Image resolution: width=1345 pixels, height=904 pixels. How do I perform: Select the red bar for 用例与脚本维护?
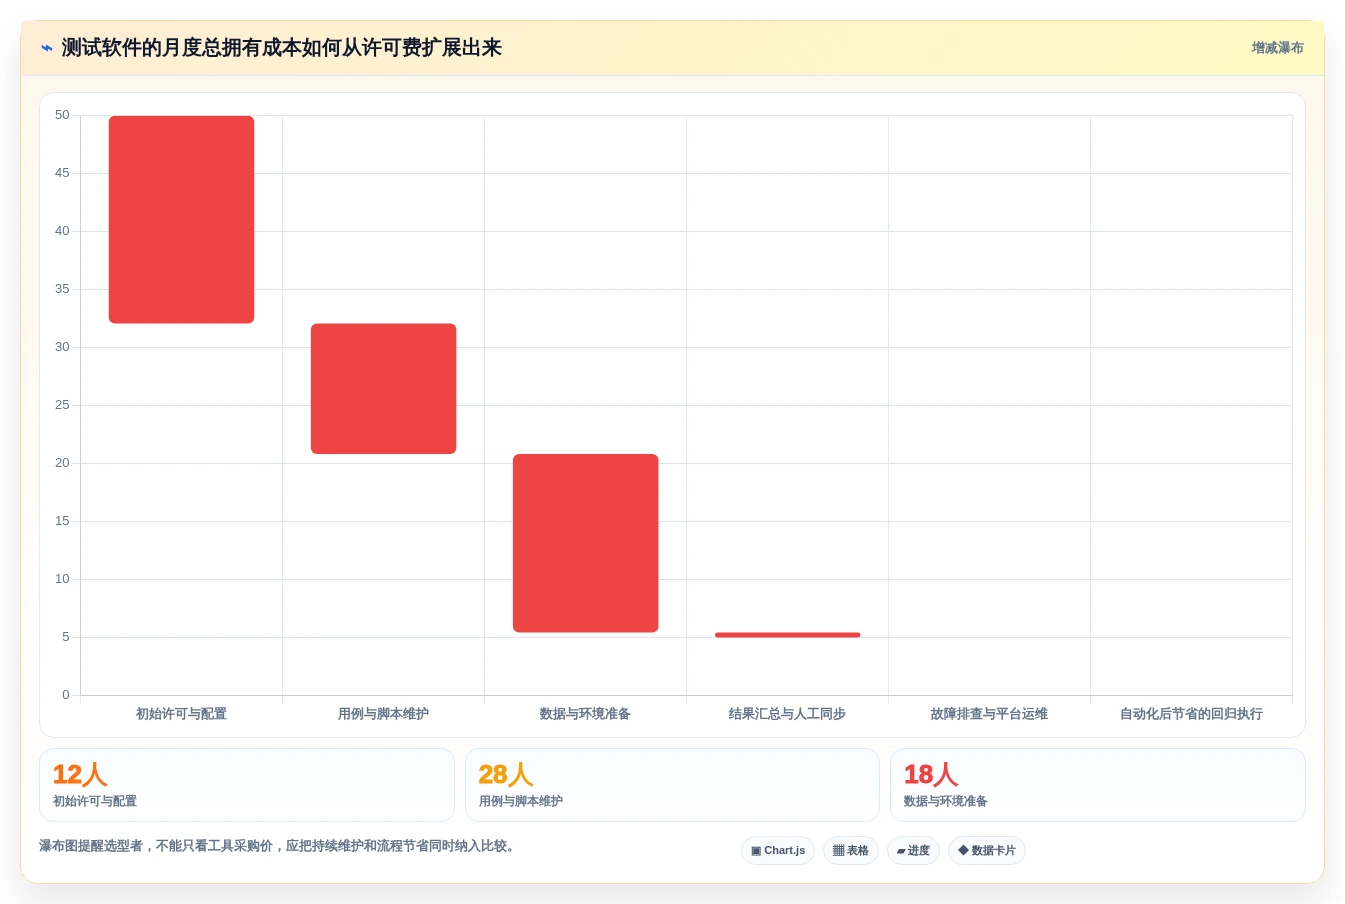point(383,389)
